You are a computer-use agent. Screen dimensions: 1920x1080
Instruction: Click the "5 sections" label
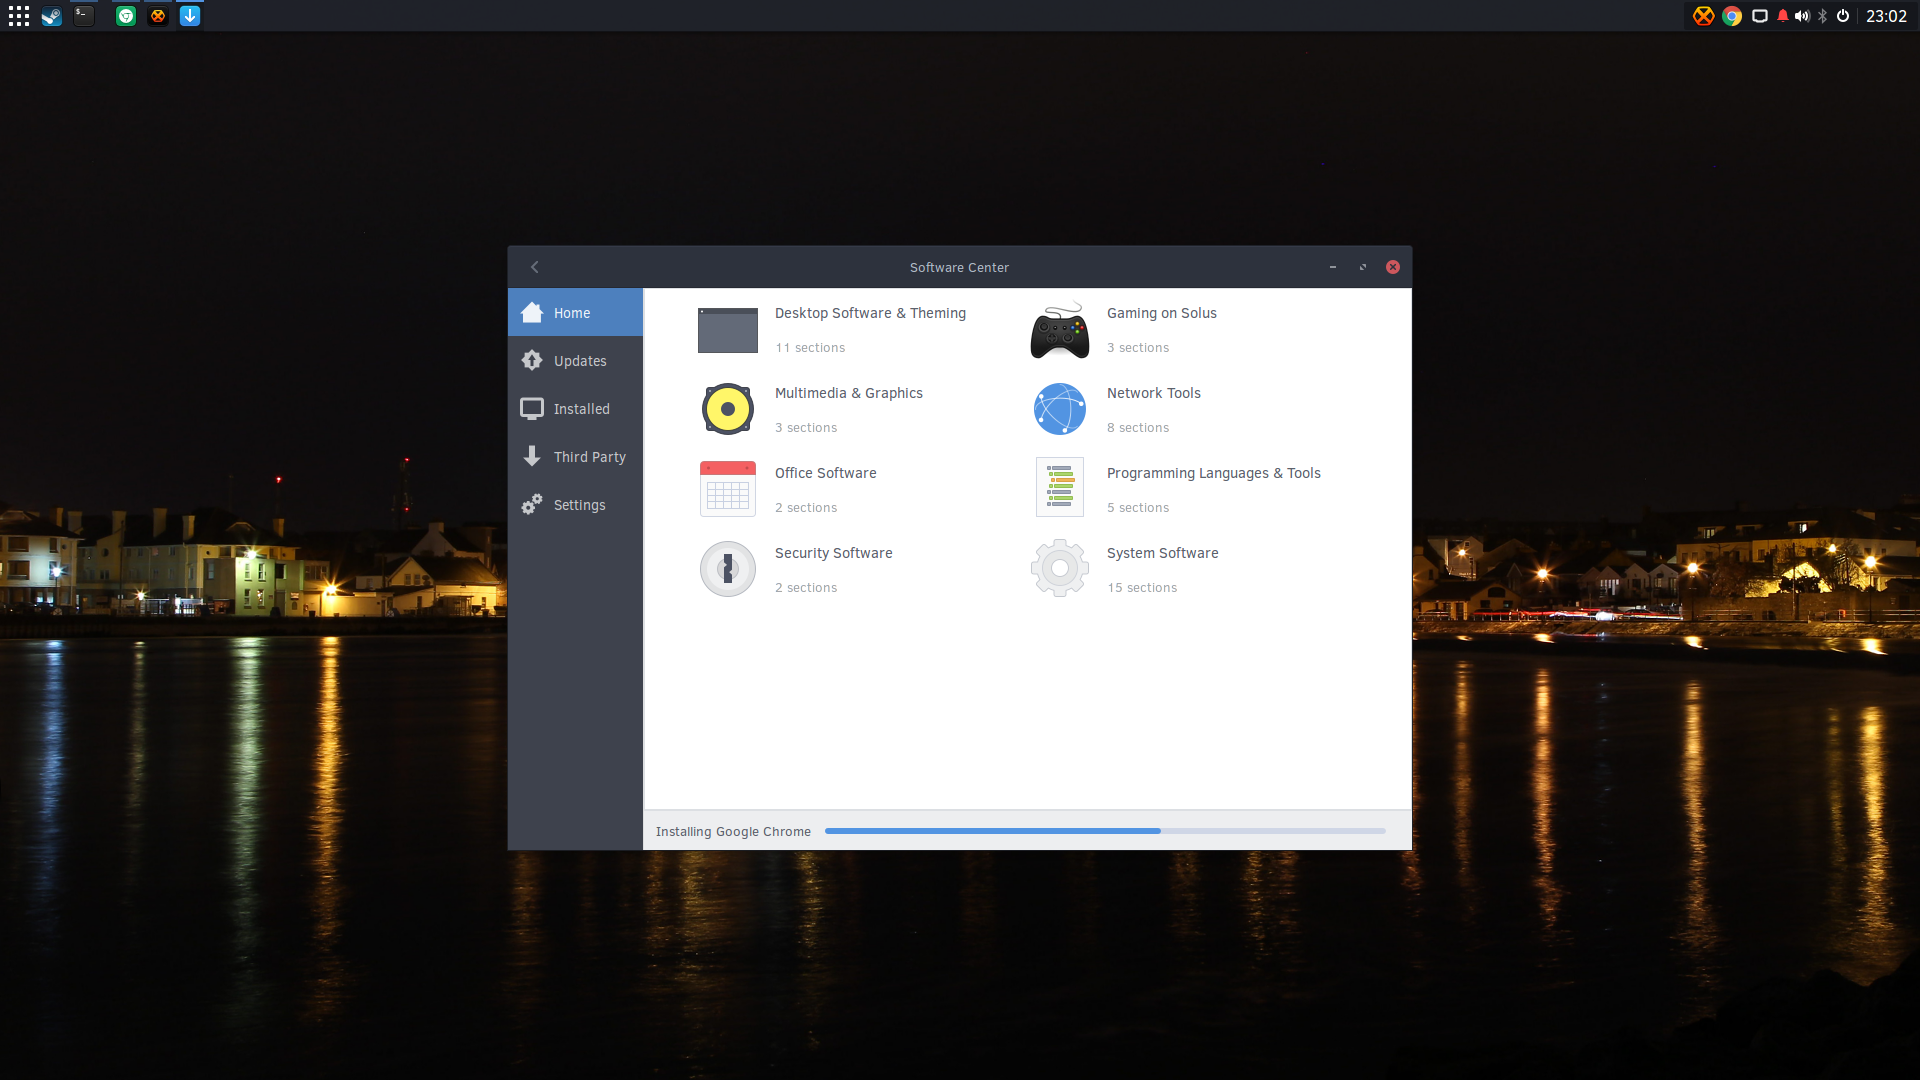(x=1138, y=508)
